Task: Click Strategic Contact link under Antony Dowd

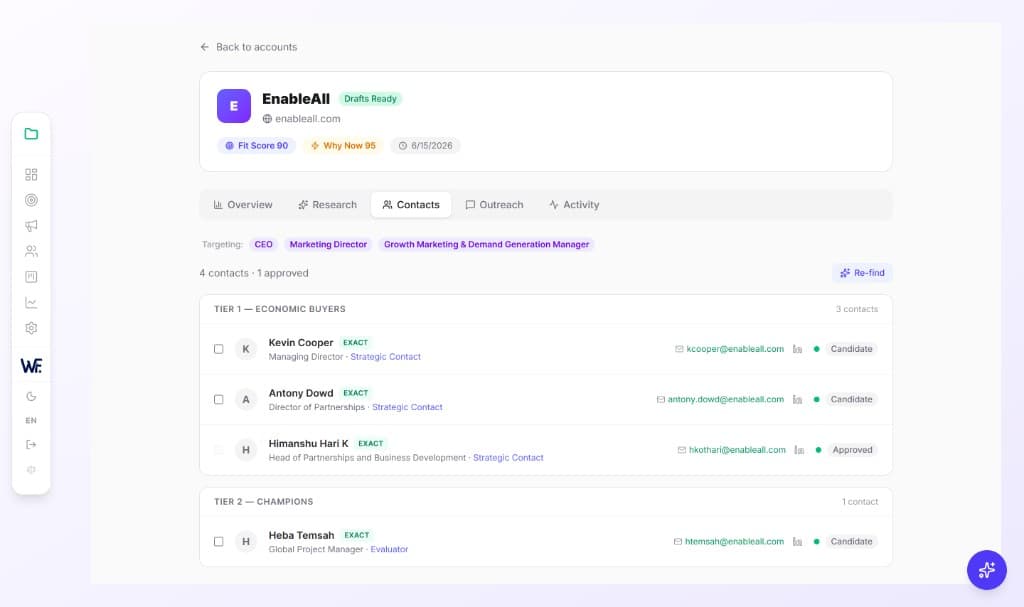Action: [x=407, y=407]
